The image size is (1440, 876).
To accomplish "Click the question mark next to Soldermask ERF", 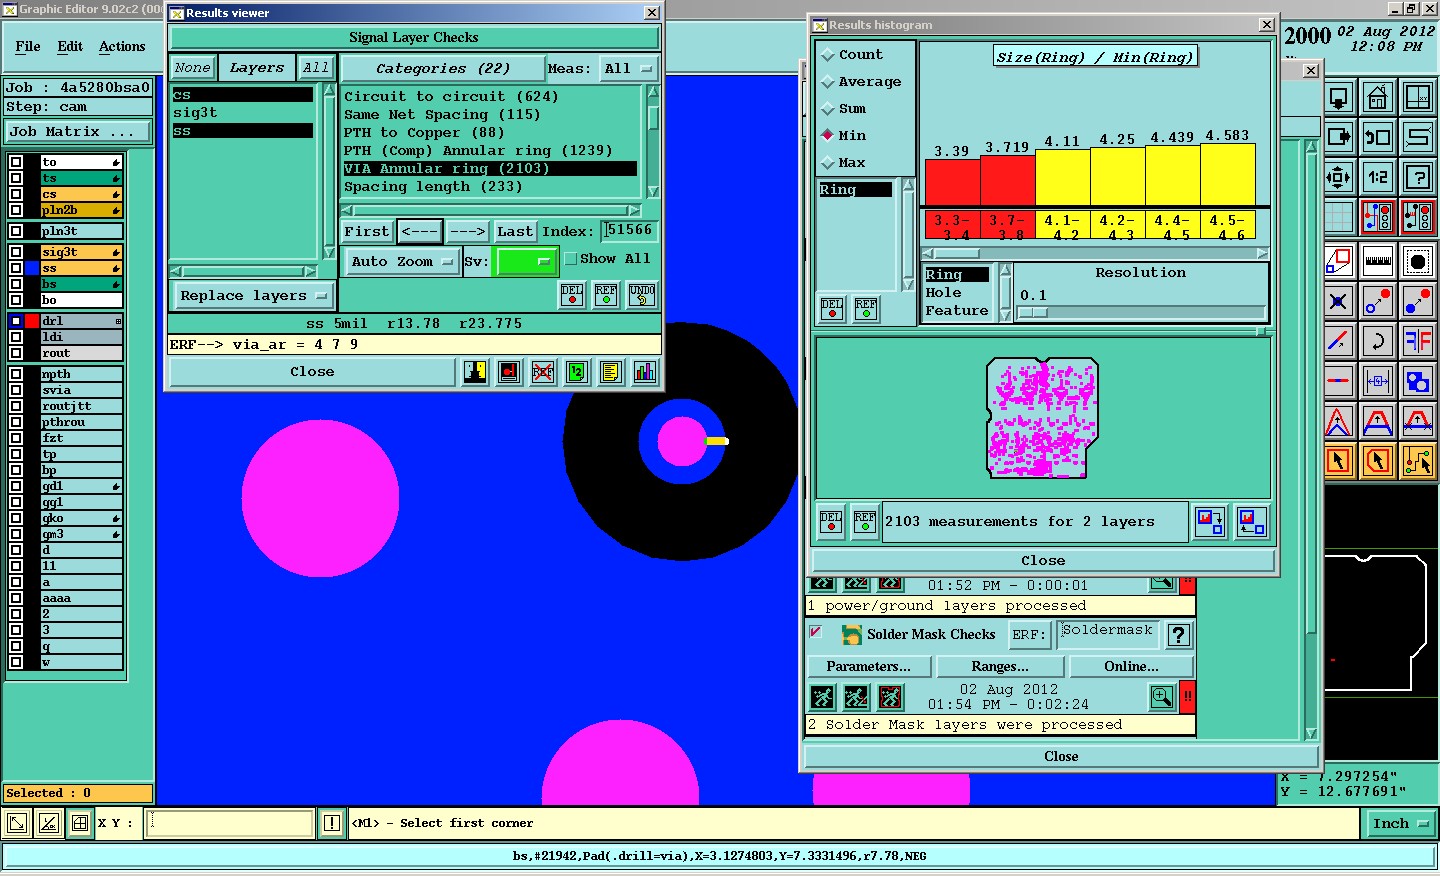I will click(x=1179, y=634).
